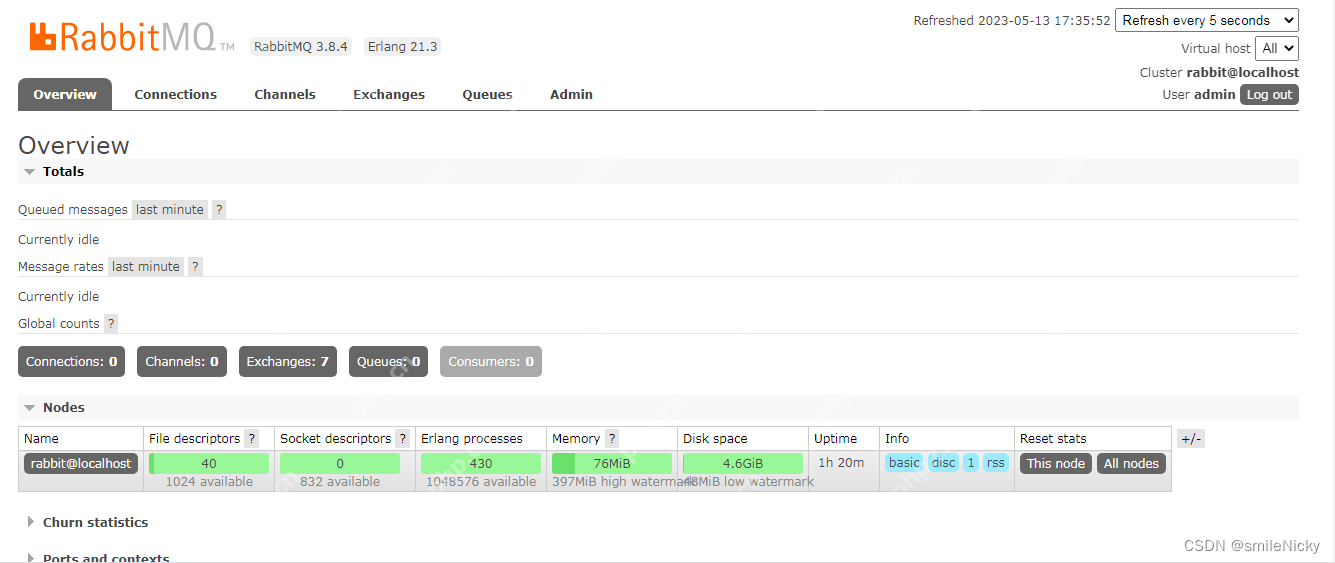Click the Disk space bar 4.6GiB
The height and width of the screenshot is (563, 1335).
tap(743, 464)
